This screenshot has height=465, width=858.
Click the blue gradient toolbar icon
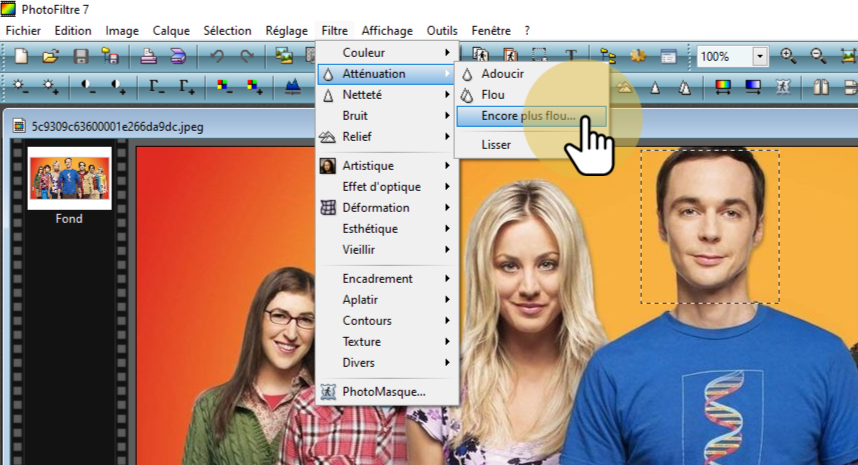753,86
